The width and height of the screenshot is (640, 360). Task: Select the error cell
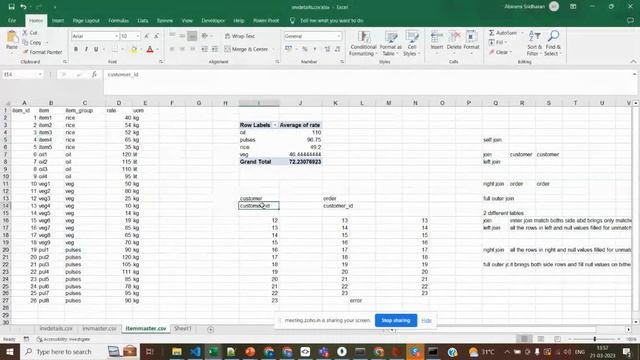(x=356, y=300)
